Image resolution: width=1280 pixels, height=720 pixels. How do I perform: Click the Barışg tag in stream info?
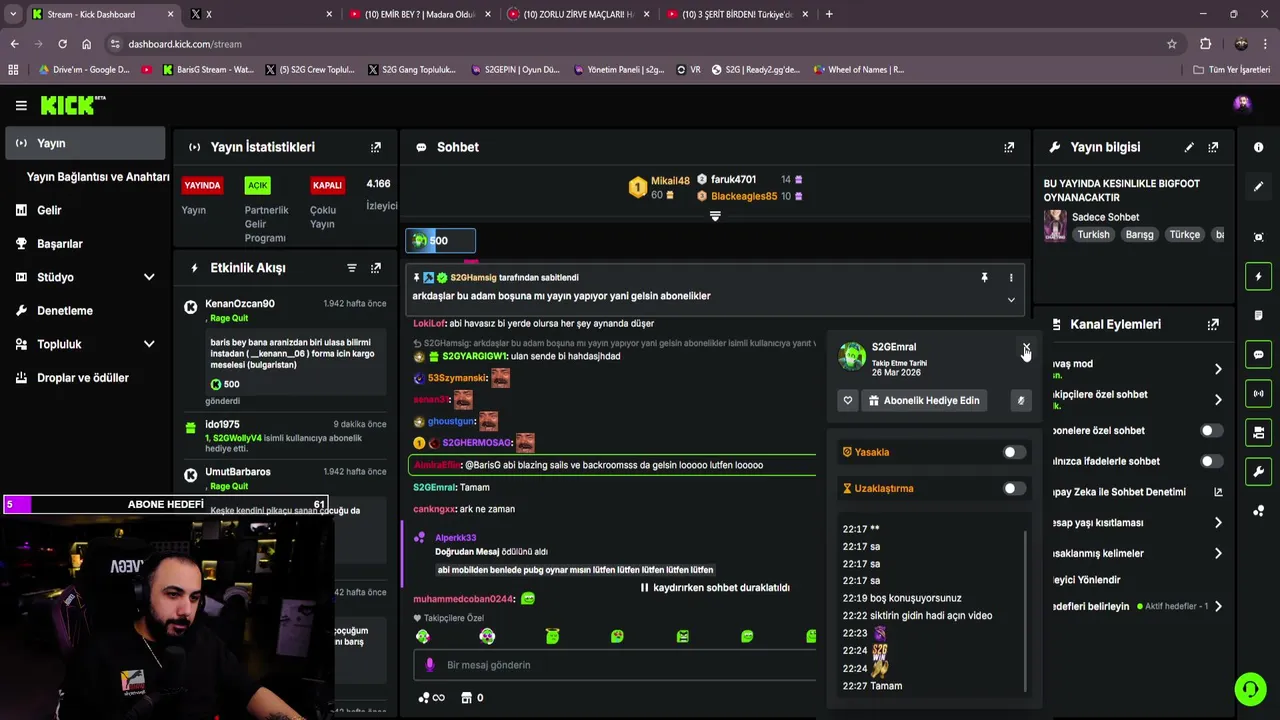[1139, 234]
